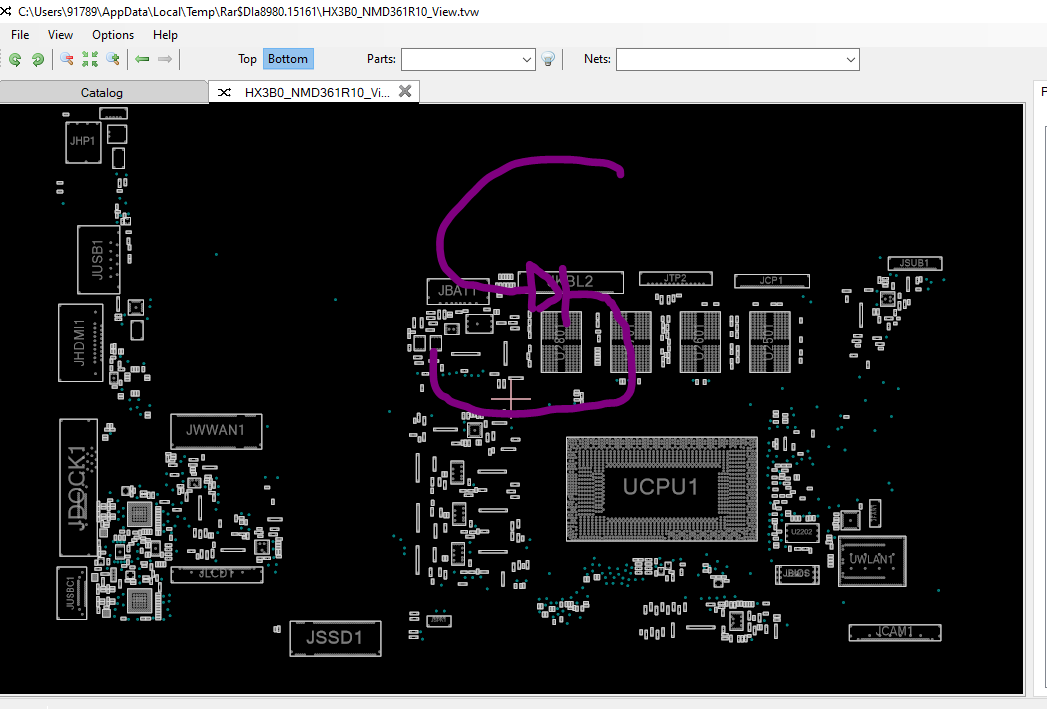Select the JWWAN1 connector
Image resolution: width=1047 pixels, height=709 pixels.
(x=216, y=431)
